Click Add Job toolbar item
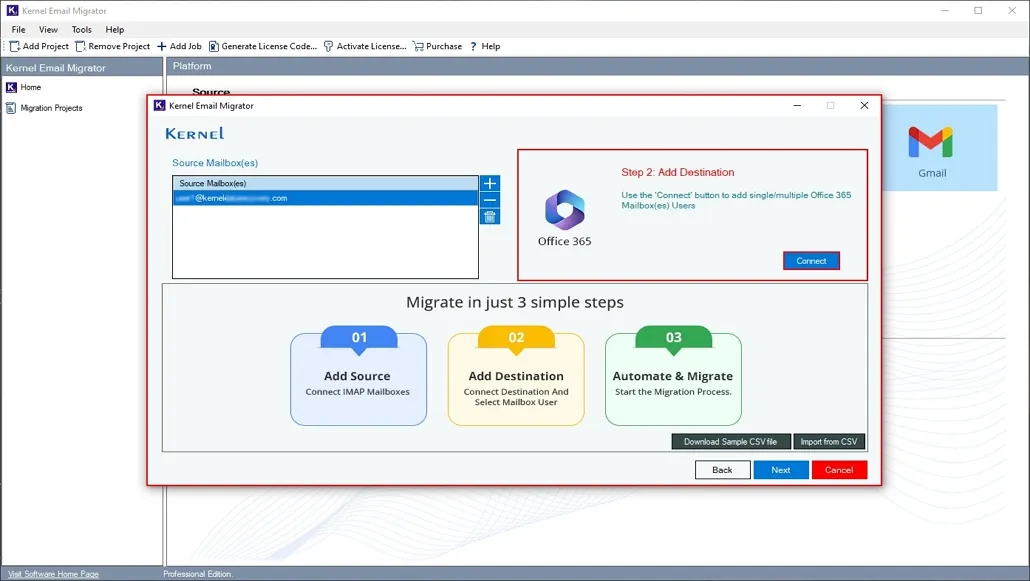1030x581 pixels. coord(179,46)
